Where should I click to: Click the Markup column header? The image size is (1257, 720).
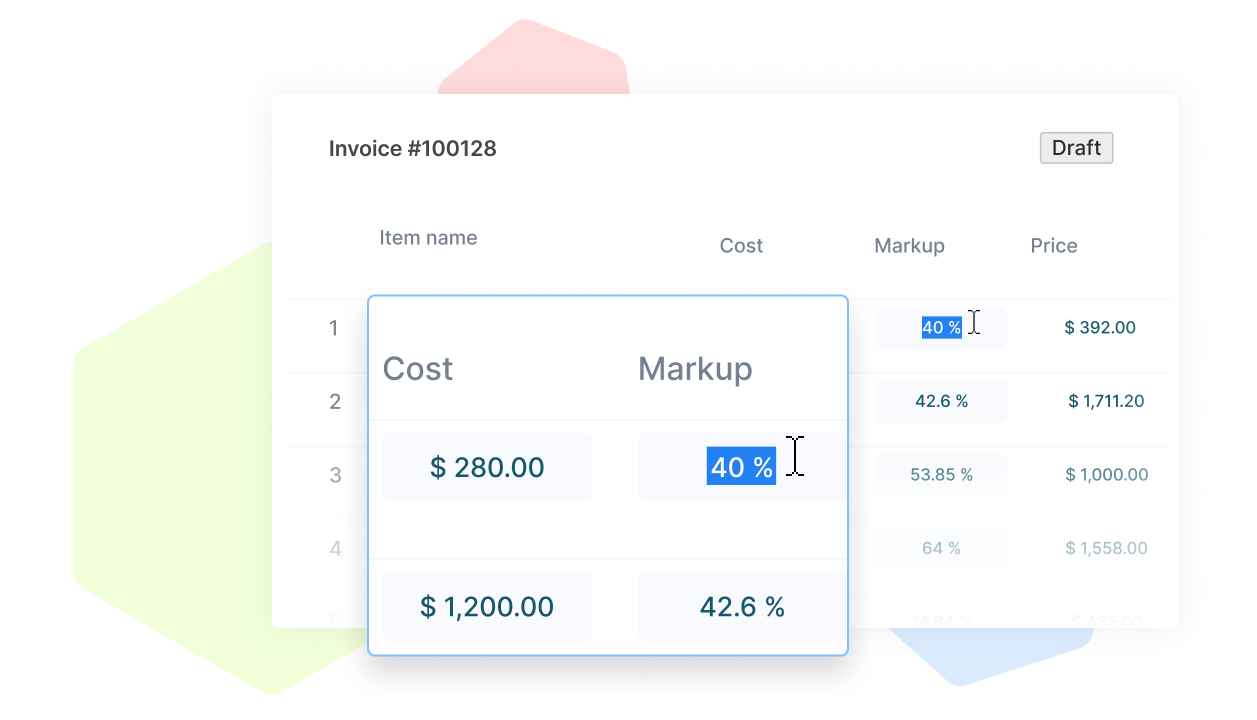pos(909,245)
